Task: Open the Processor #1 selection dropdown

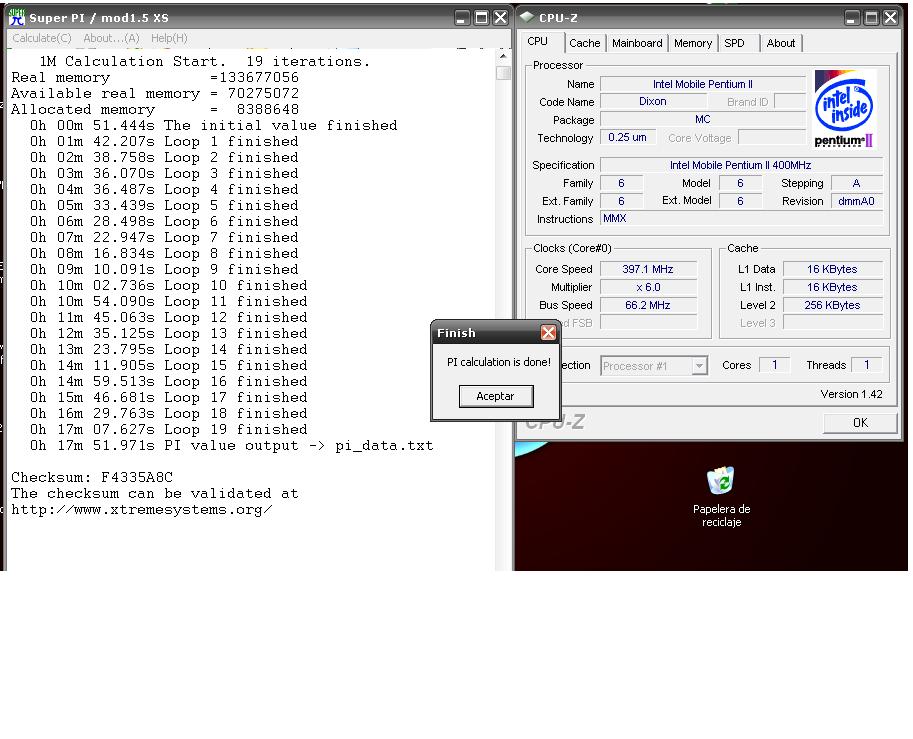Action: tap(654, 366)
